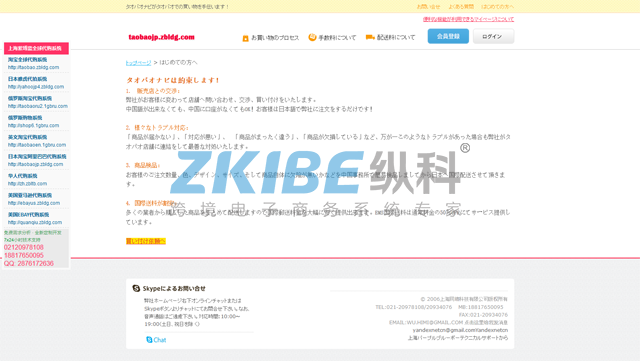
Task: Click phone number 18817650095 in sidebar
Action: pos(24,255)
